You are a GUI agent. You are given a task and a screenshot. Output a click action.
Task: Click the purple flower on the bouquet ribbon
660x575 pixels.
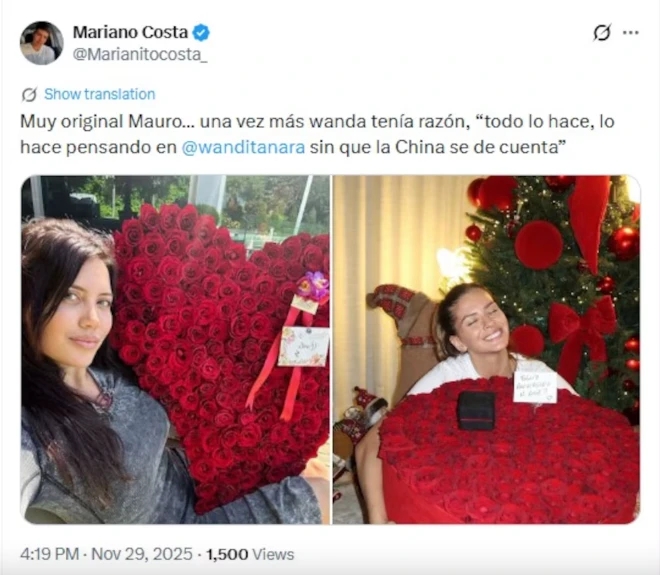pyautogui.click(x=314, y=285)
